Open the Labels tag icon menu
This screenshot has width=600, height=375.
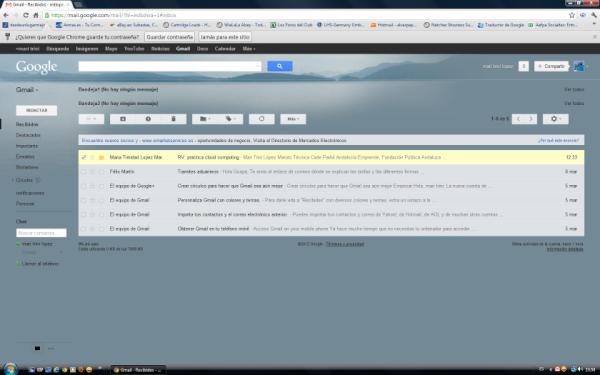tap(230, 119)
